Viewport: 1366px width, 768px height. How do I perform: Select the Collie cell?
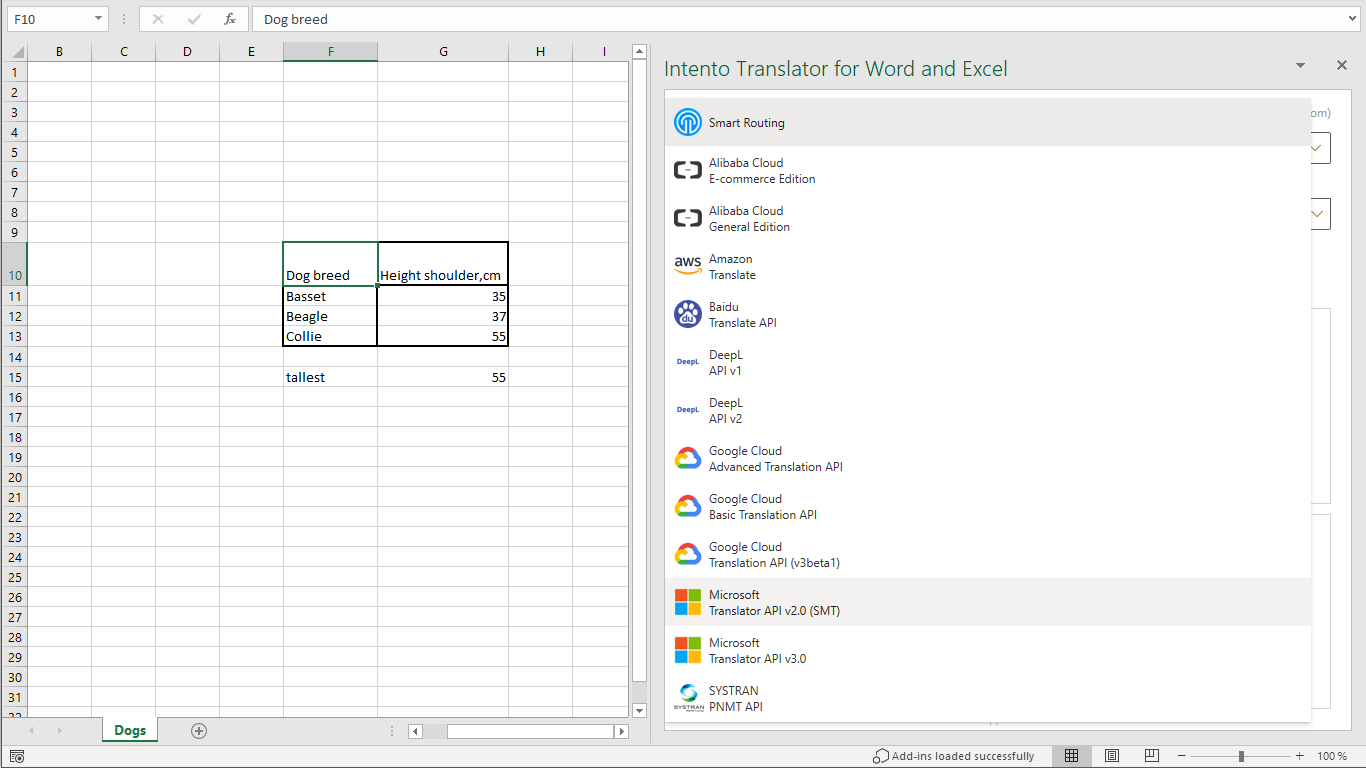click(x=330, y=336)
